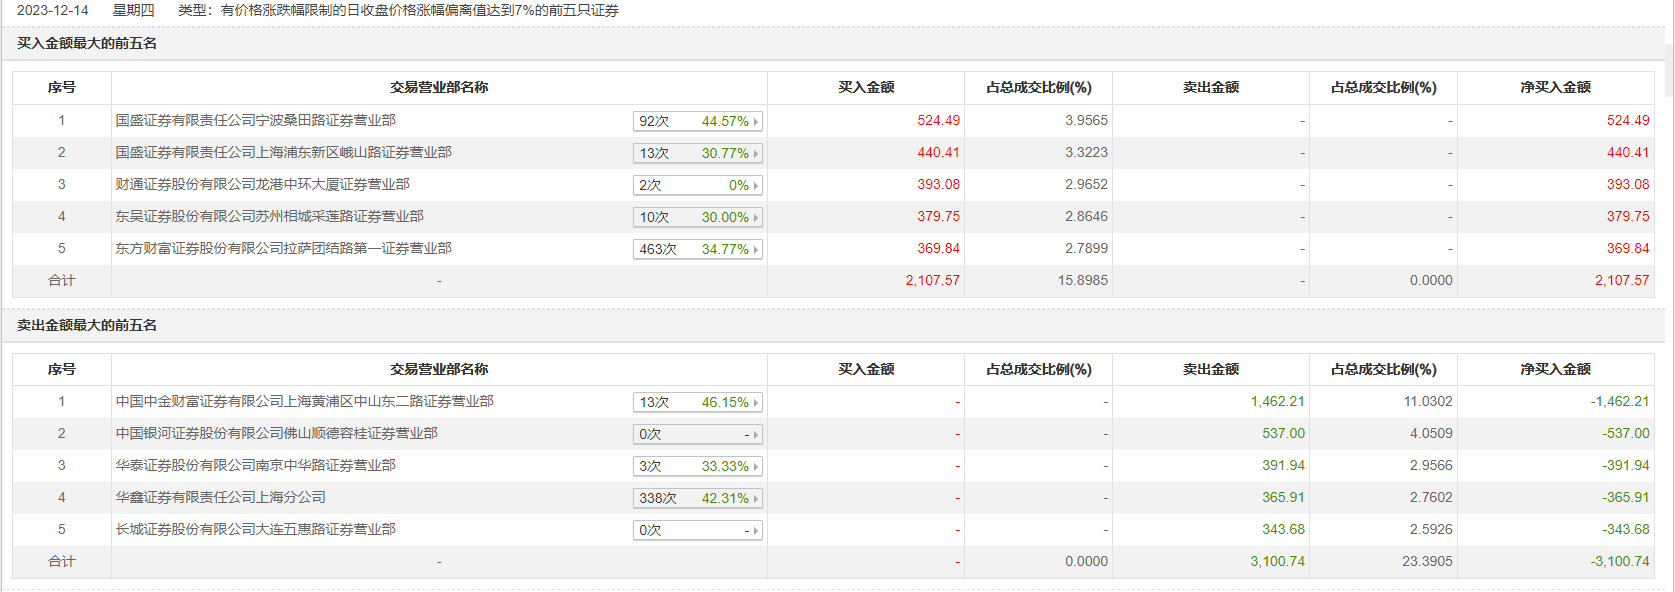
Task: Expand 0次 box for 中国银河证券 row
Action: (x=698, y=434)
